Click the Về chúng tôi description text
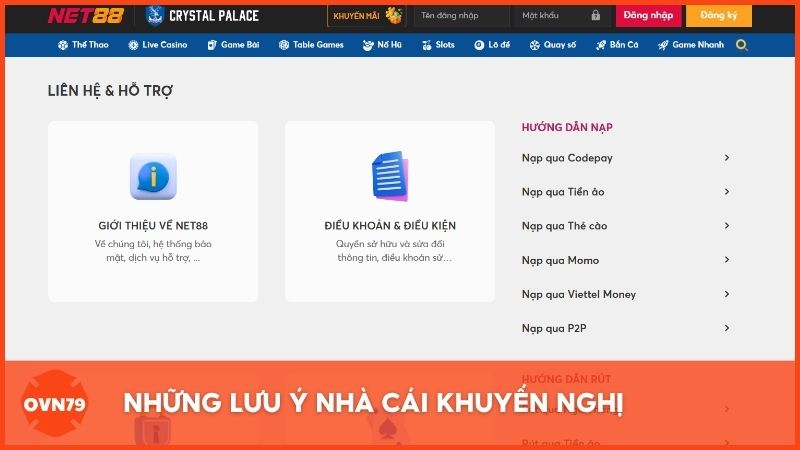This screenshot has height=450, width=800. tap(153, 251)
